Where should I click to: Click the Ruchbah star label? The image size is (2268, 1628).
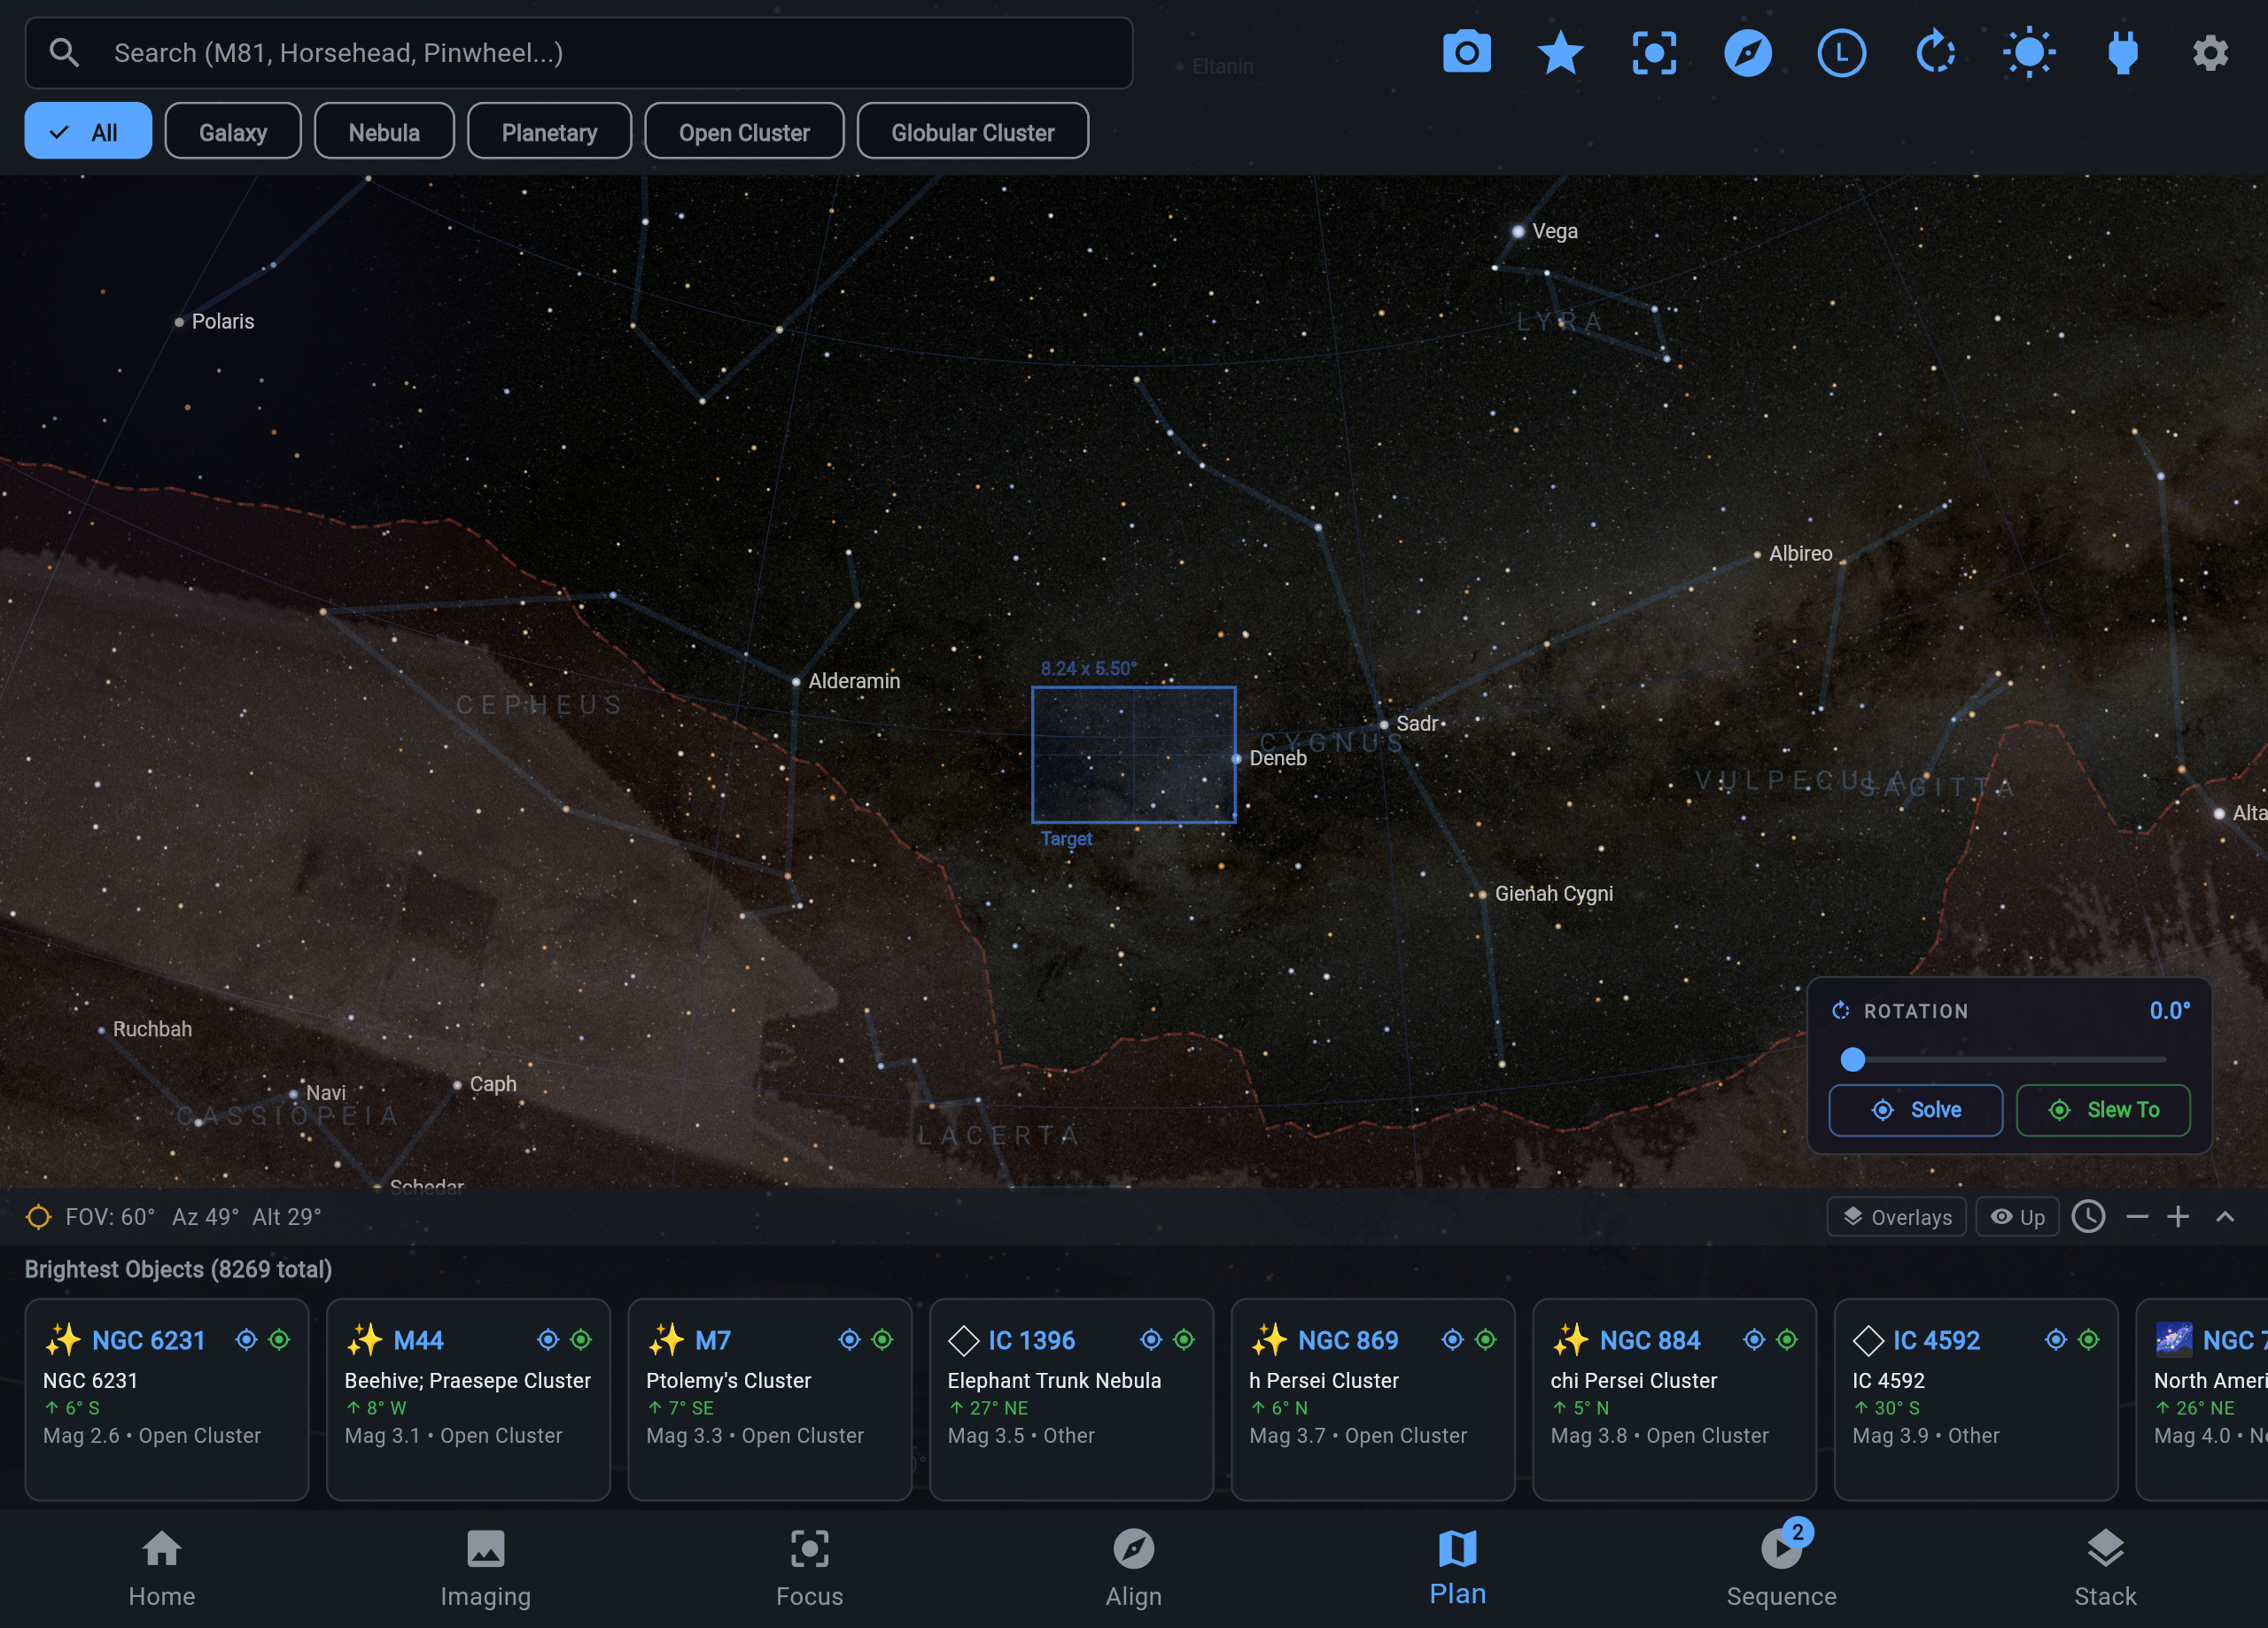tap(152, 1028)
